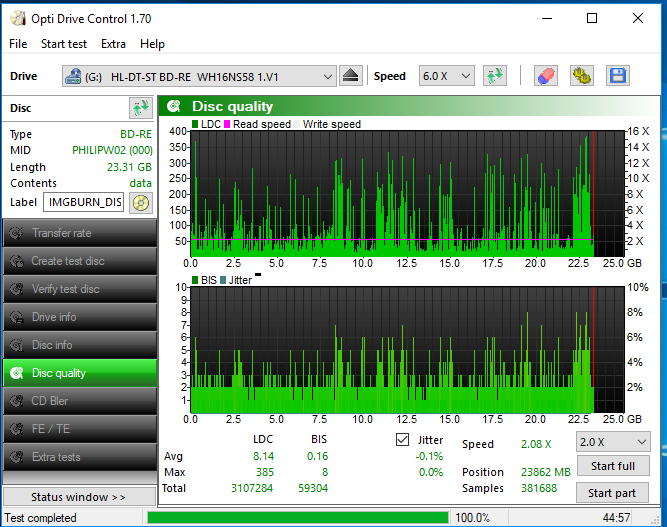This screenshot has height=527, width=667.
Task: Open the Start test menu
Action: pos(64,44)
